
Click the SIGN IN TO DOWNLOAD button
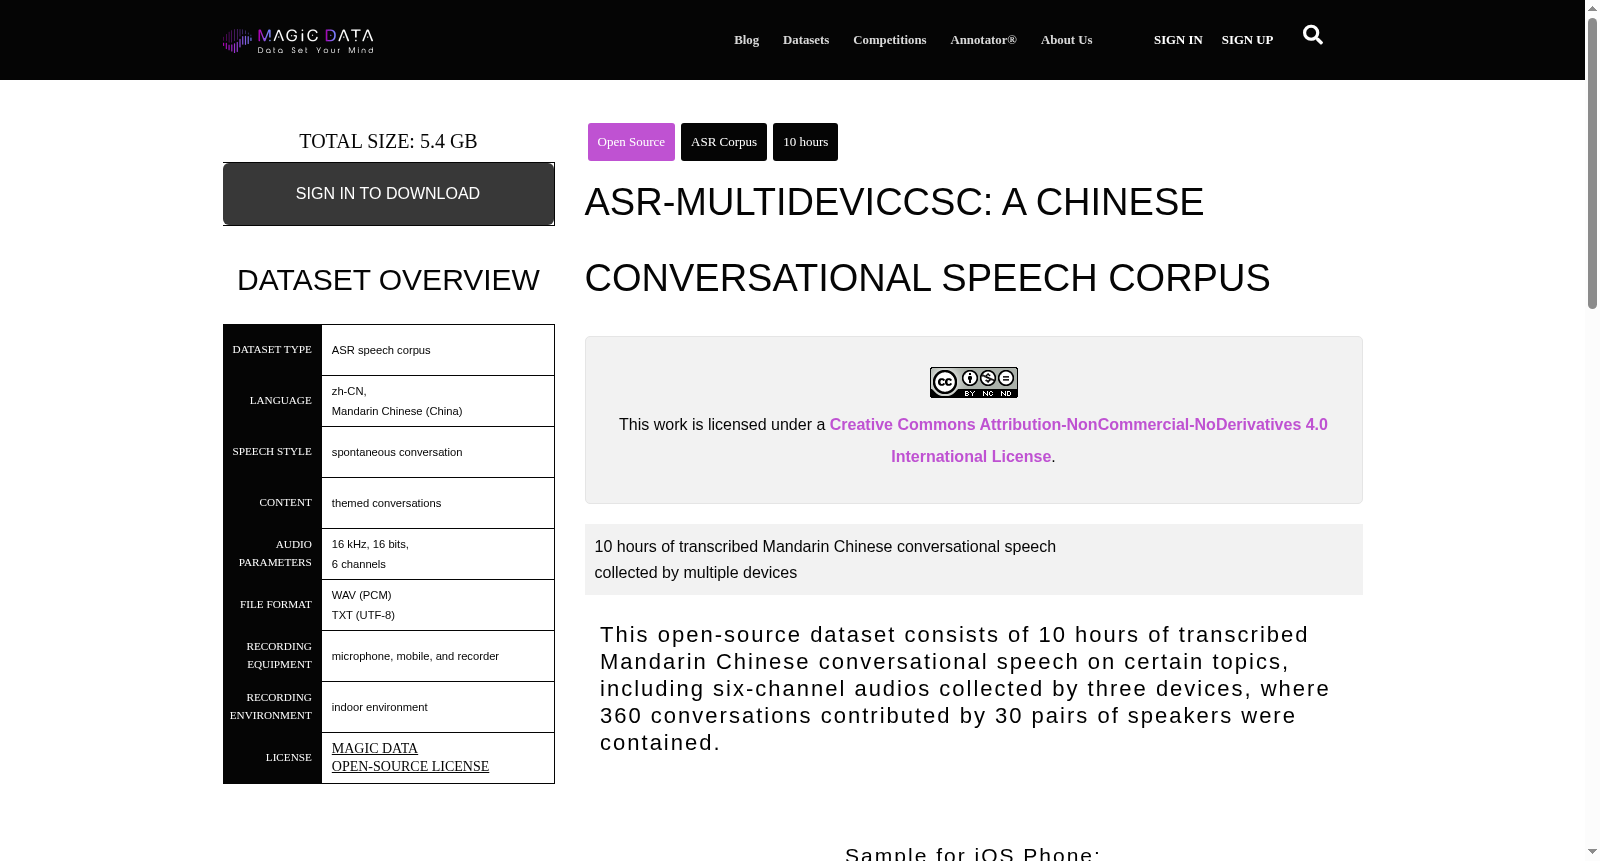point(388,194)
